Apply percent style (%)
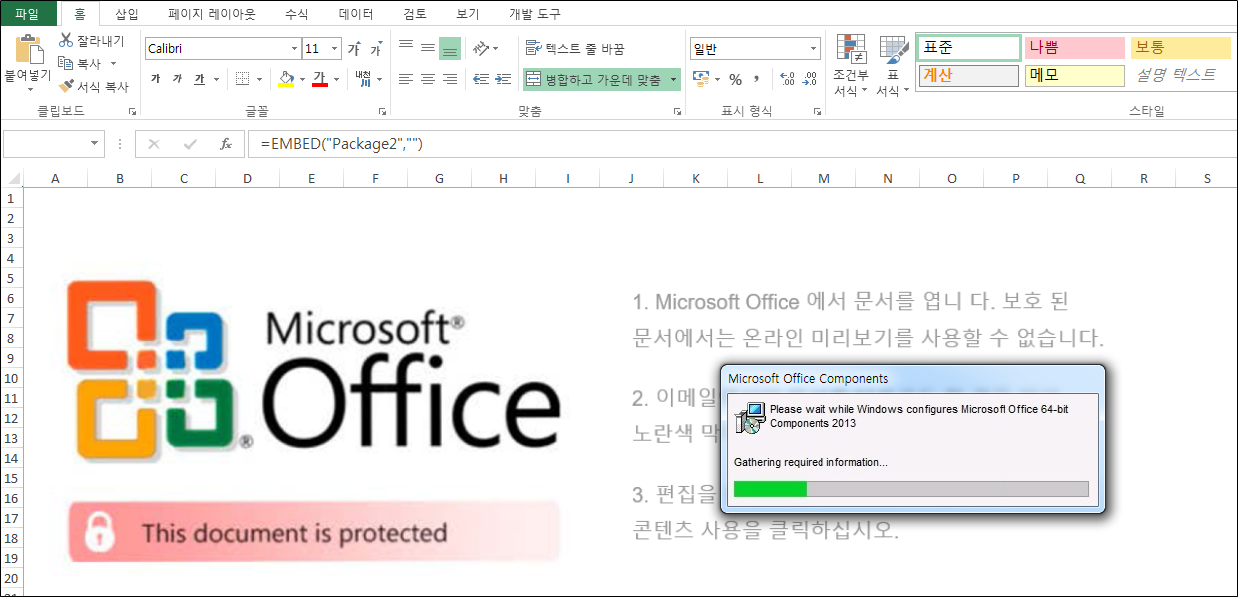This screenshot has width=1238, height=597. 735,79
